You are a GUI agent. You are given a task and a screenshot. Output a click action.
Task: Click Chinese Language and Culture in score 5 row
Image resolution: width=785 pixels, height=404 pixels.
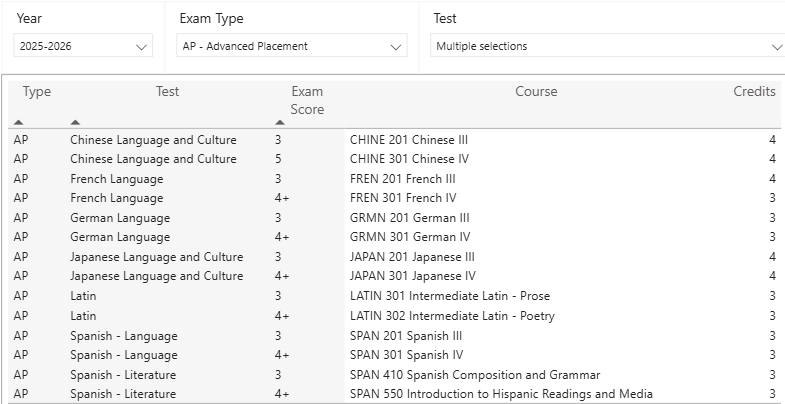point(153,159)
